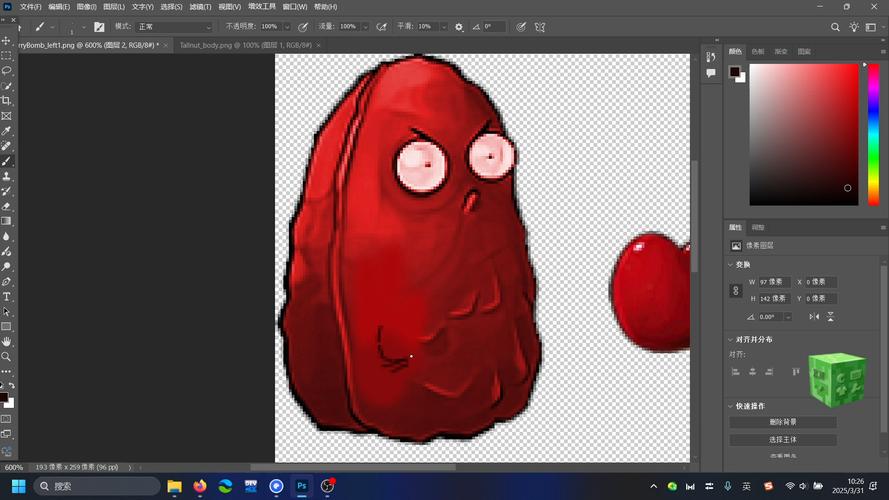Select the Rectangle shape tool
This screenshot has height=500, width=889.
(x=6, y=327)
